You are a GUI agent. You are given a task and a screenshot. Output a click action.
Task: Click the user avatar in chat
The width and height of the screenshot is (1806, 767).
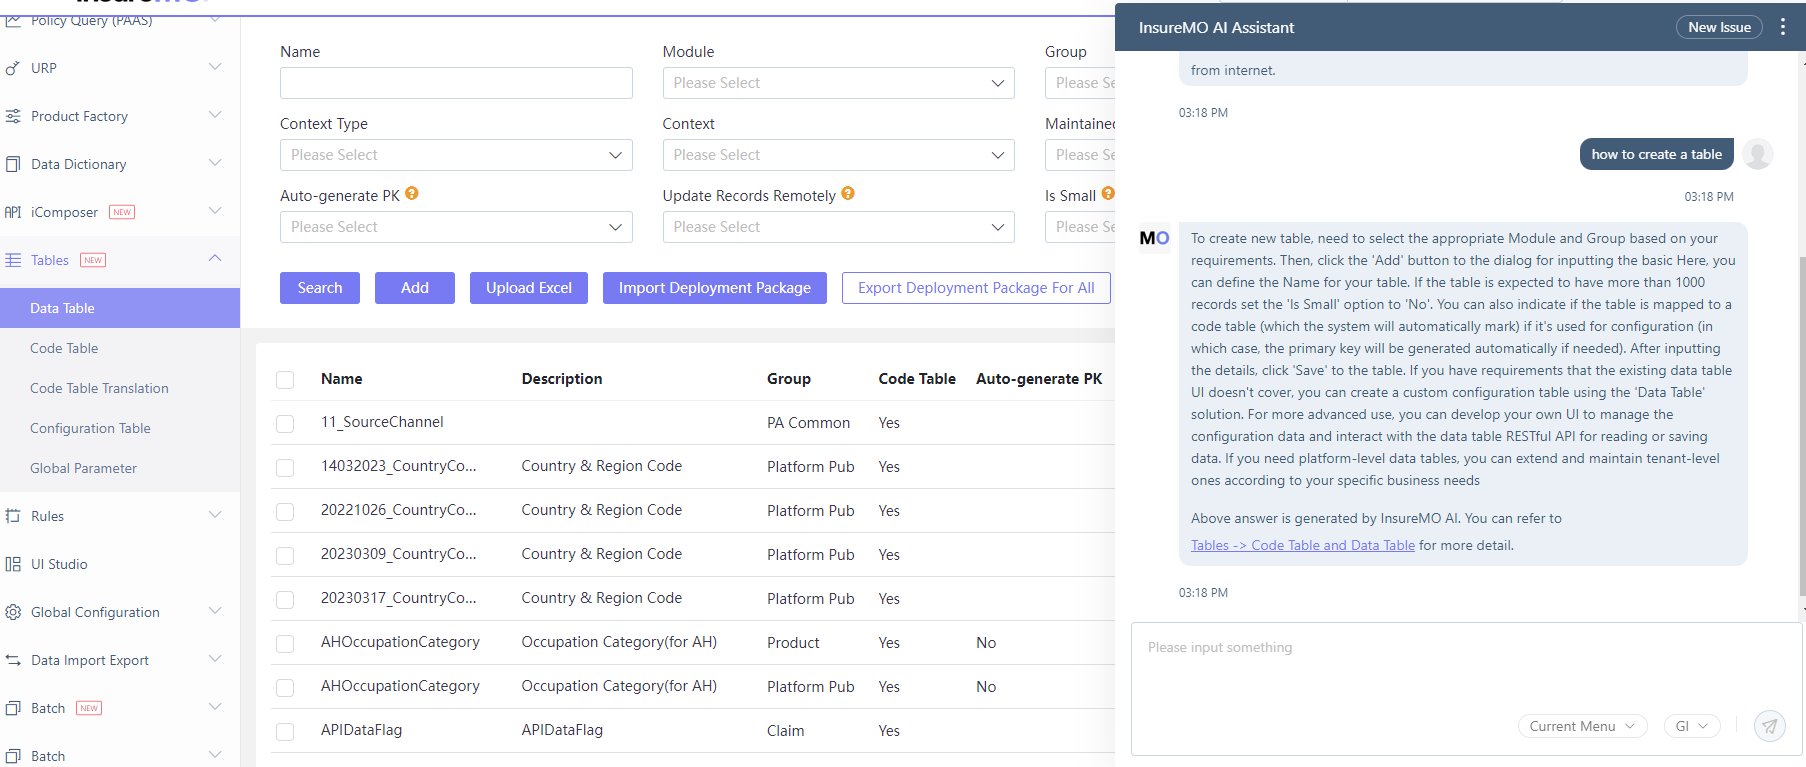pyautogui.click(x=1757, y=154)
